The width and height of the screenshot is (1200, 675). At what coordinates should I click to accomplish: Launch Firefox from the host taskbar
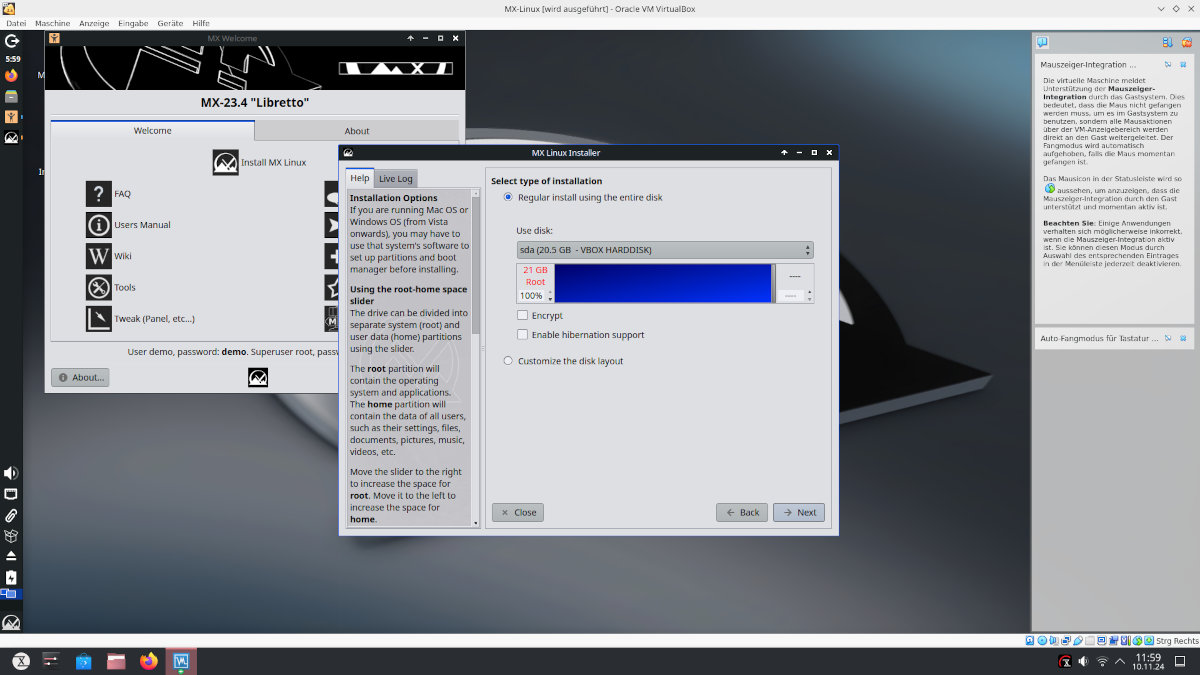pyautogui.click(x=149, y=661)
